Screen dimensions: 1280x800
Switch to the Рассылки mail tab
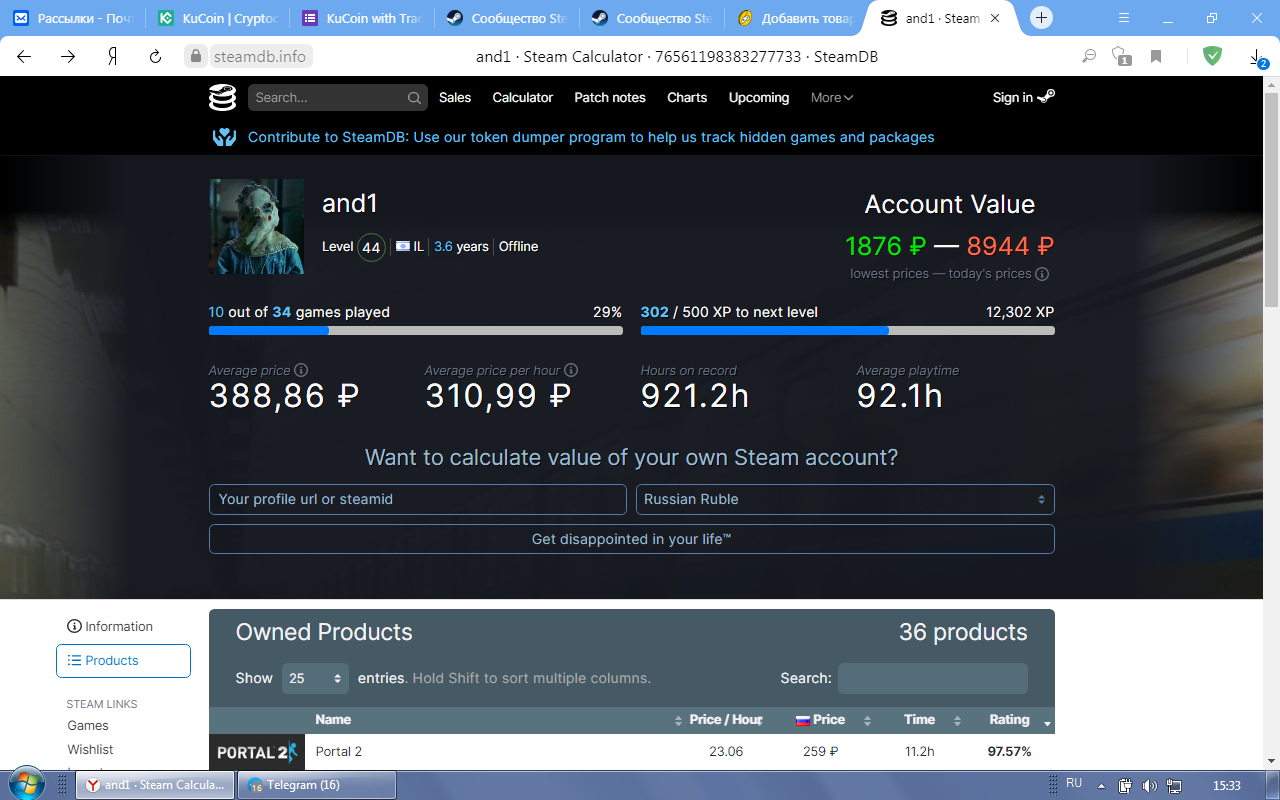pyautogui.click(x=73, y=18)
